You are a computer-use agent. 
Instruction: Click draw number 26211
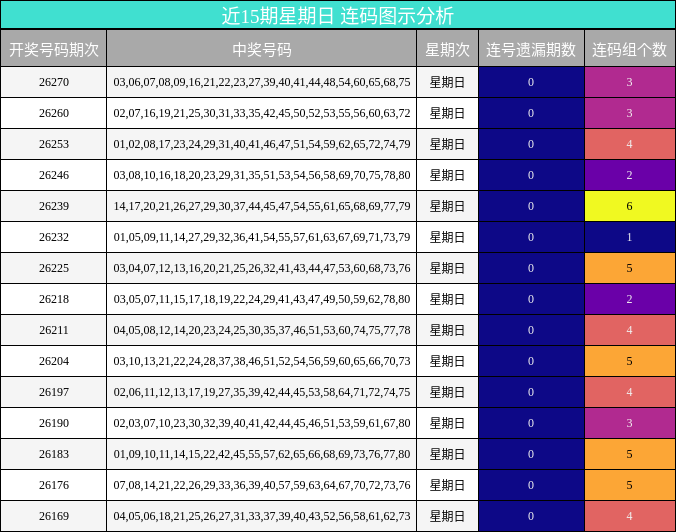click(54, 330)
